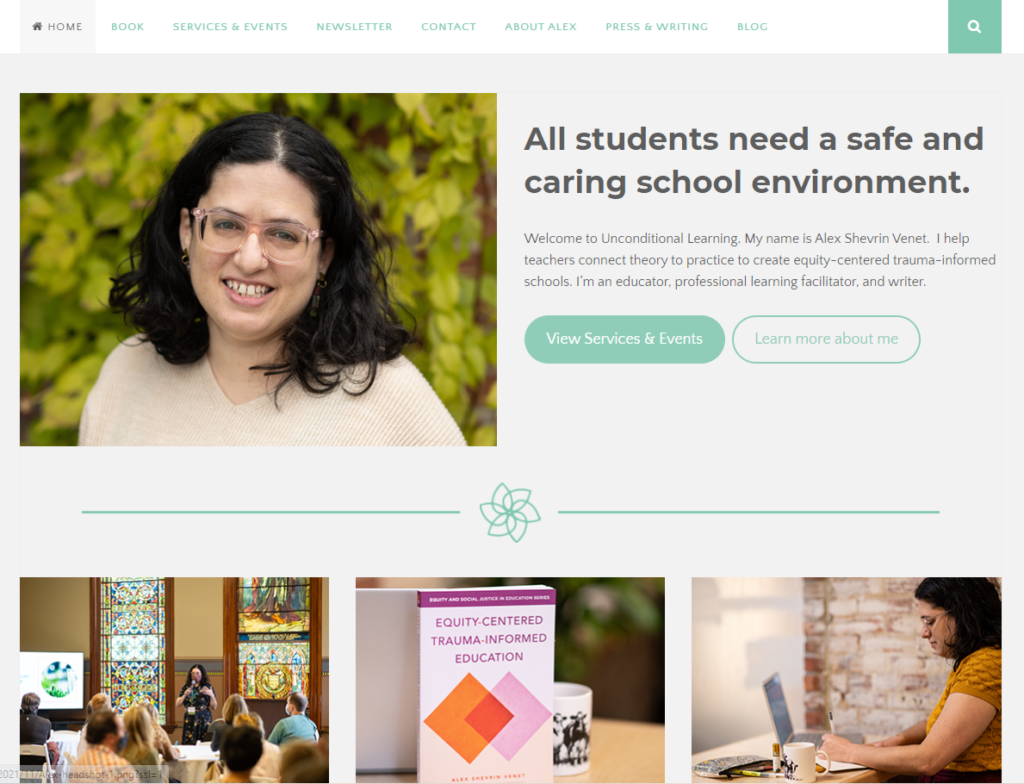Navigate to About Alex
The width and height of the screenshot is (1024, 784).
(x=540, y=27)
